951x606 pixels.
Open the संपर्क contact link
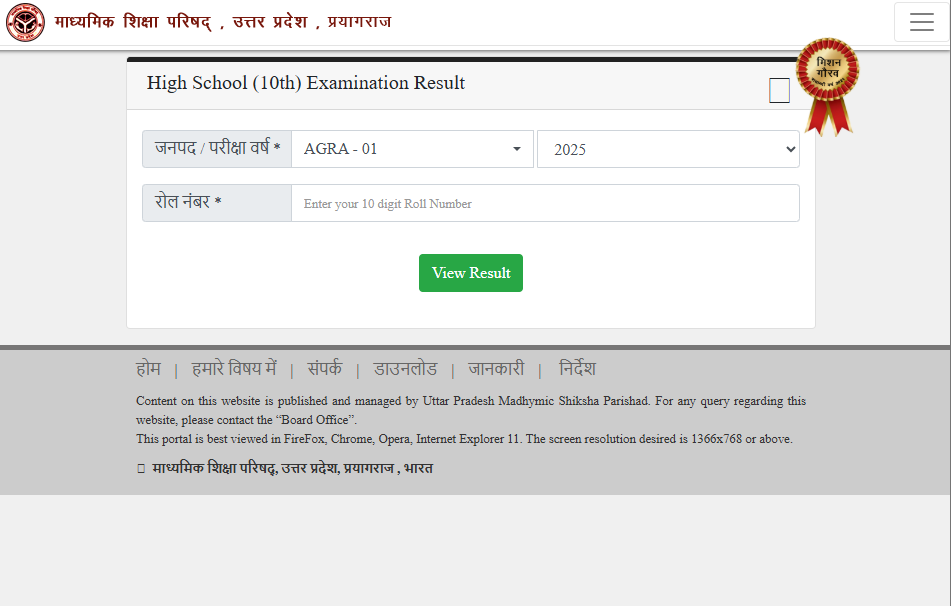[x=324, y=369]
